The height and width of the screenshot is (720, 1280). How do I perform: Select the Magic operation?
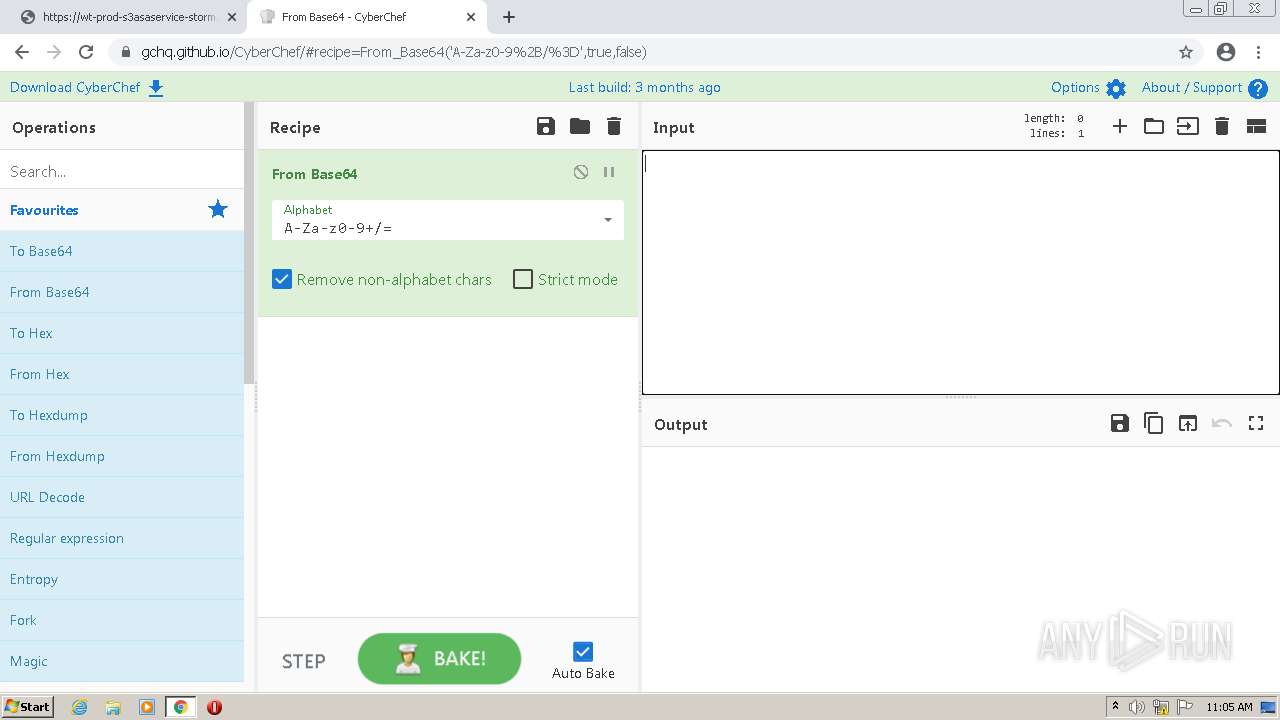coord(122,661)
